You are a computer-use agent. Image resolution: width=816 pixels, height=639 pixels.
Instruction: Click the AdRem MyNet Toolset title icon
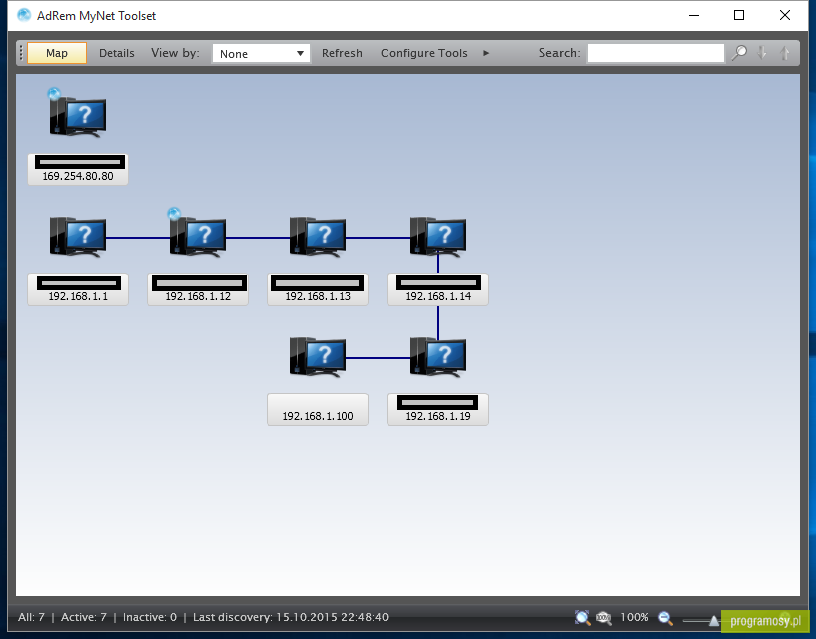coord(24,15)
